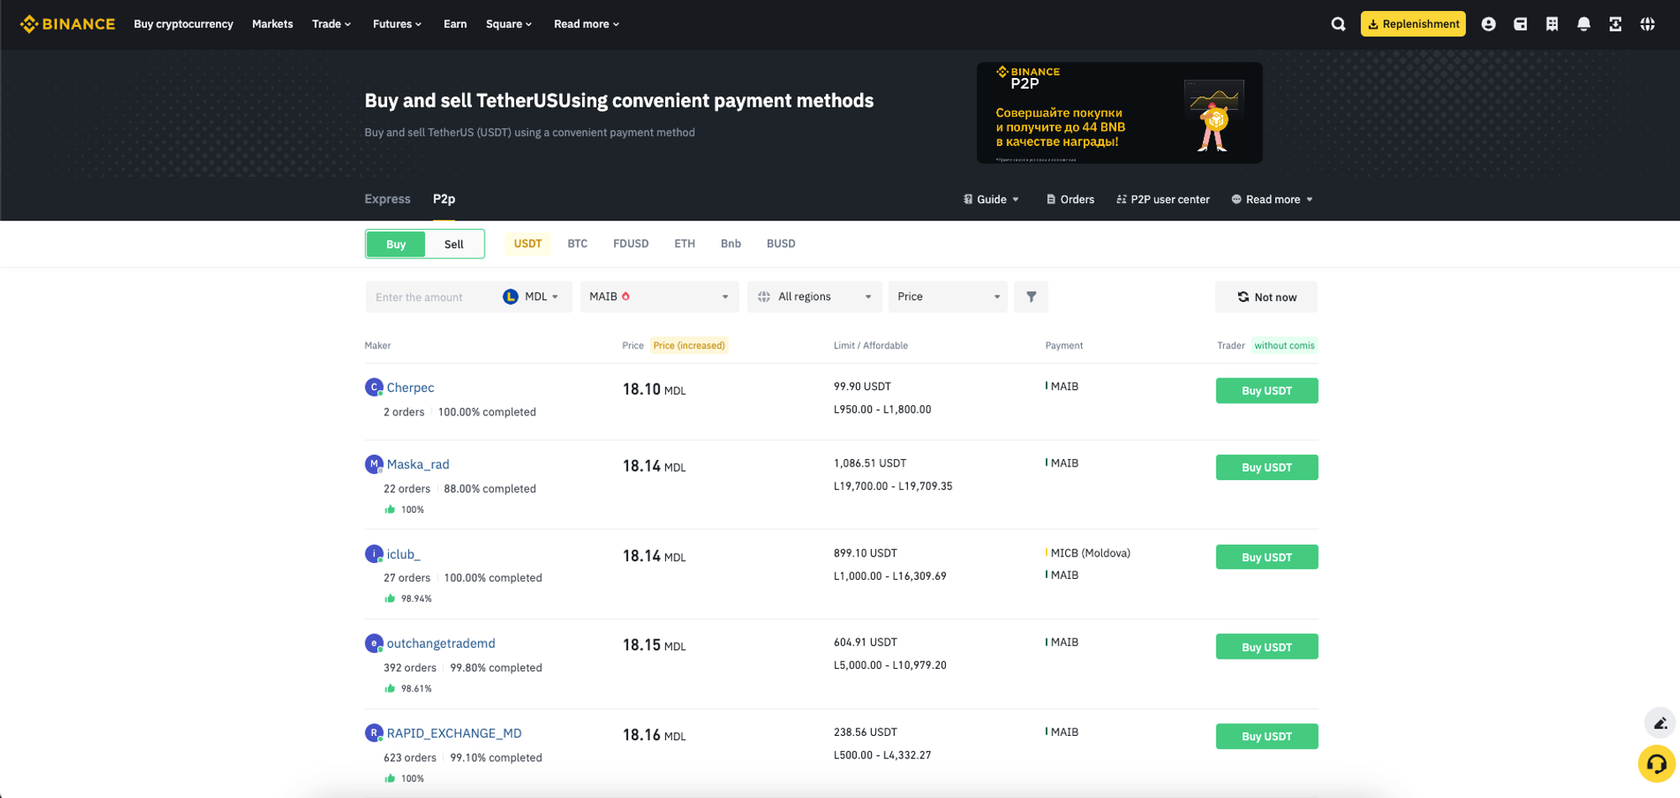Image resolution: width=1680 pixels, height=798 pixels.
Task: Select the BUSD coin tab
Action: coord(781,244)
